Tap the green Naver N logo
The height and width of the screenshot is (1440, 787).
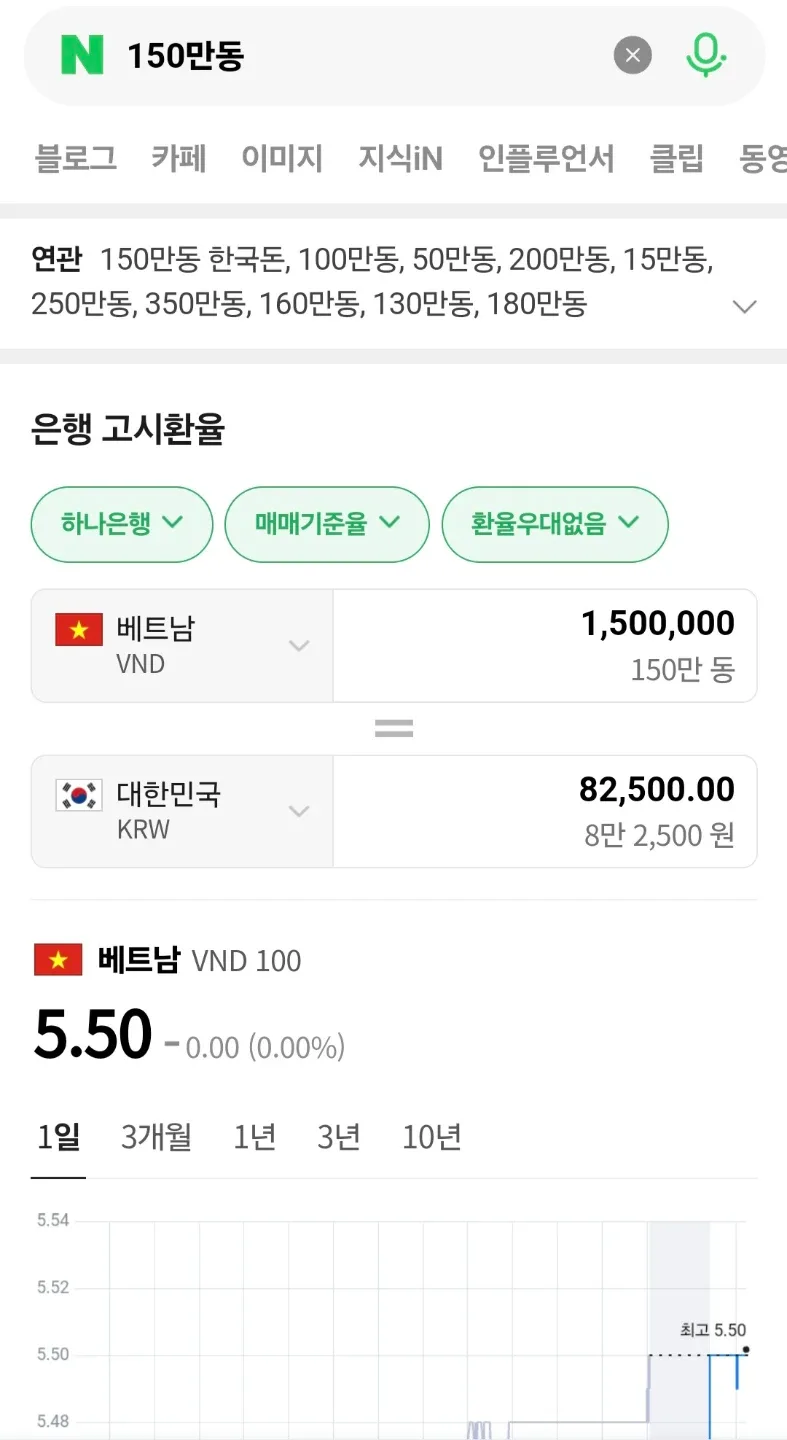pyautogui.click(x=82, y=55)
